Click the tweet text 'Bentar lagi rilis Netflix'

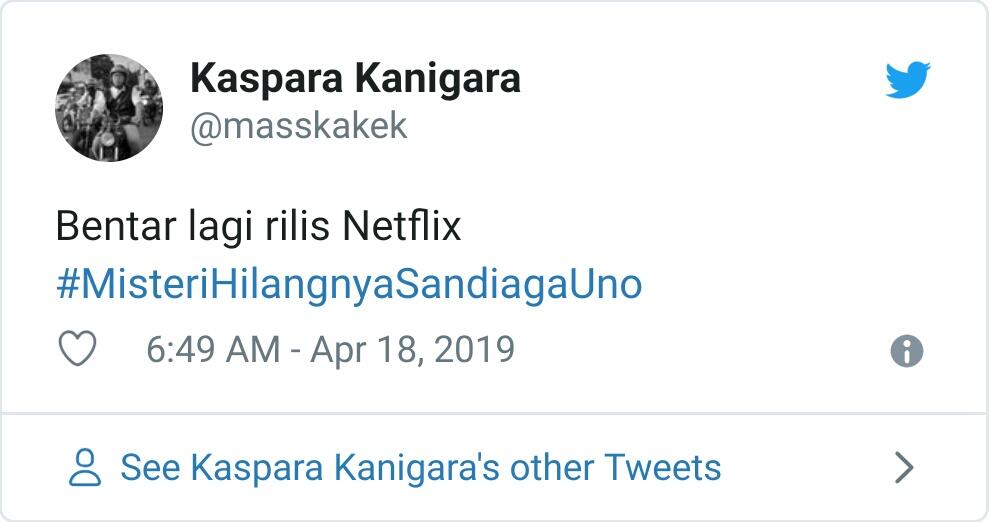coord(258,227)
